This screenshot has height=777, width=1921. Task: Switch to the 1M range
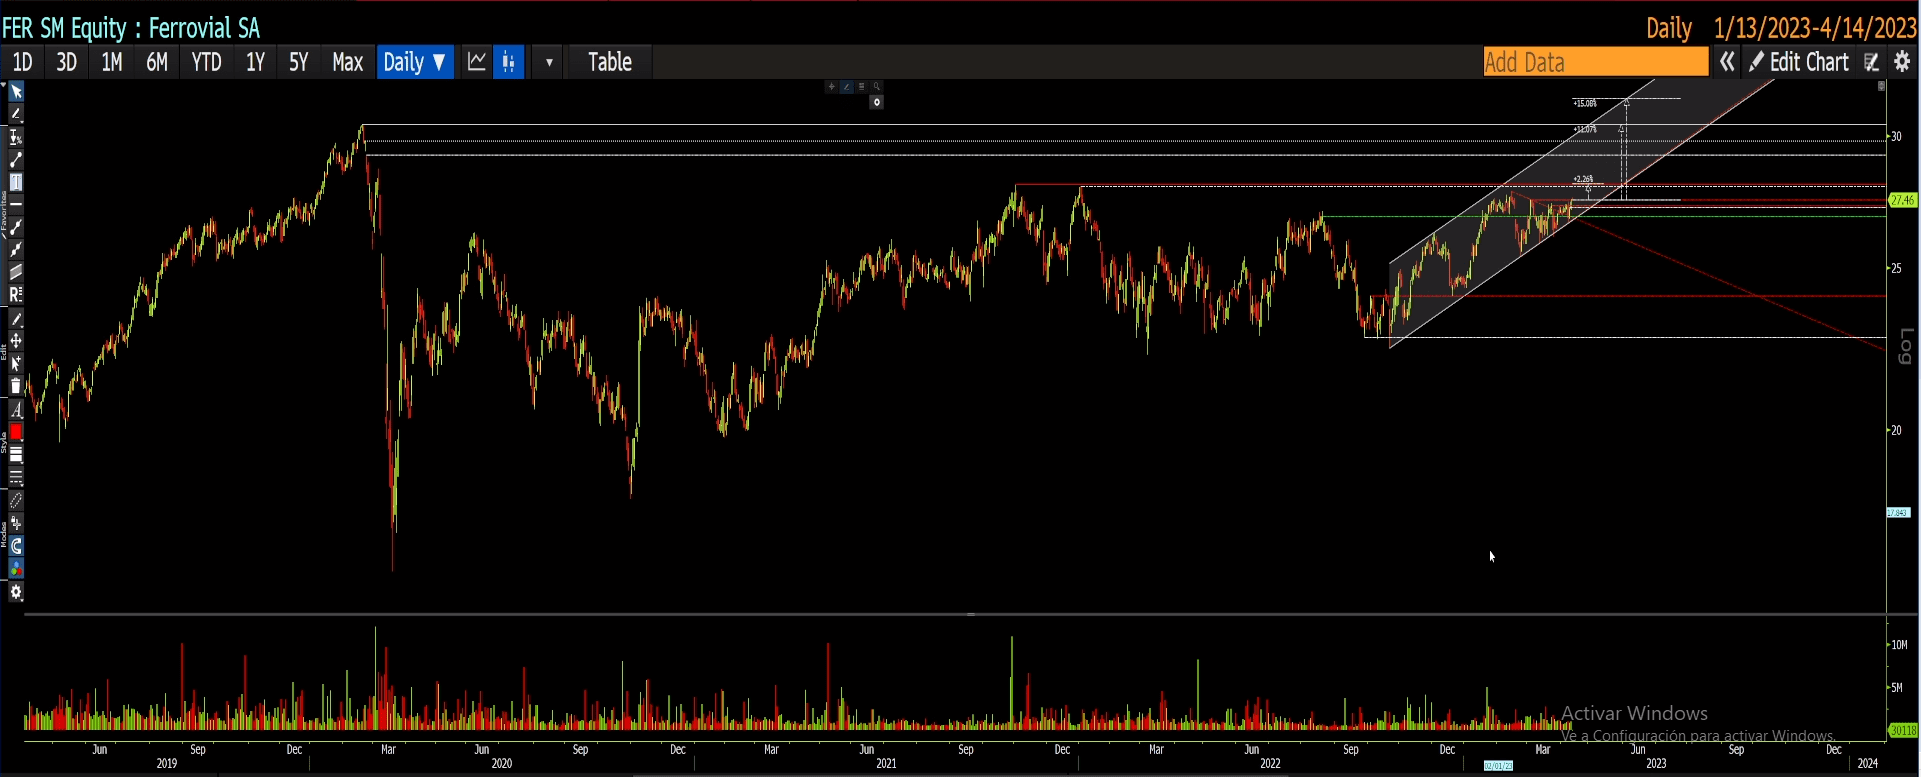[x=112, y=62]
